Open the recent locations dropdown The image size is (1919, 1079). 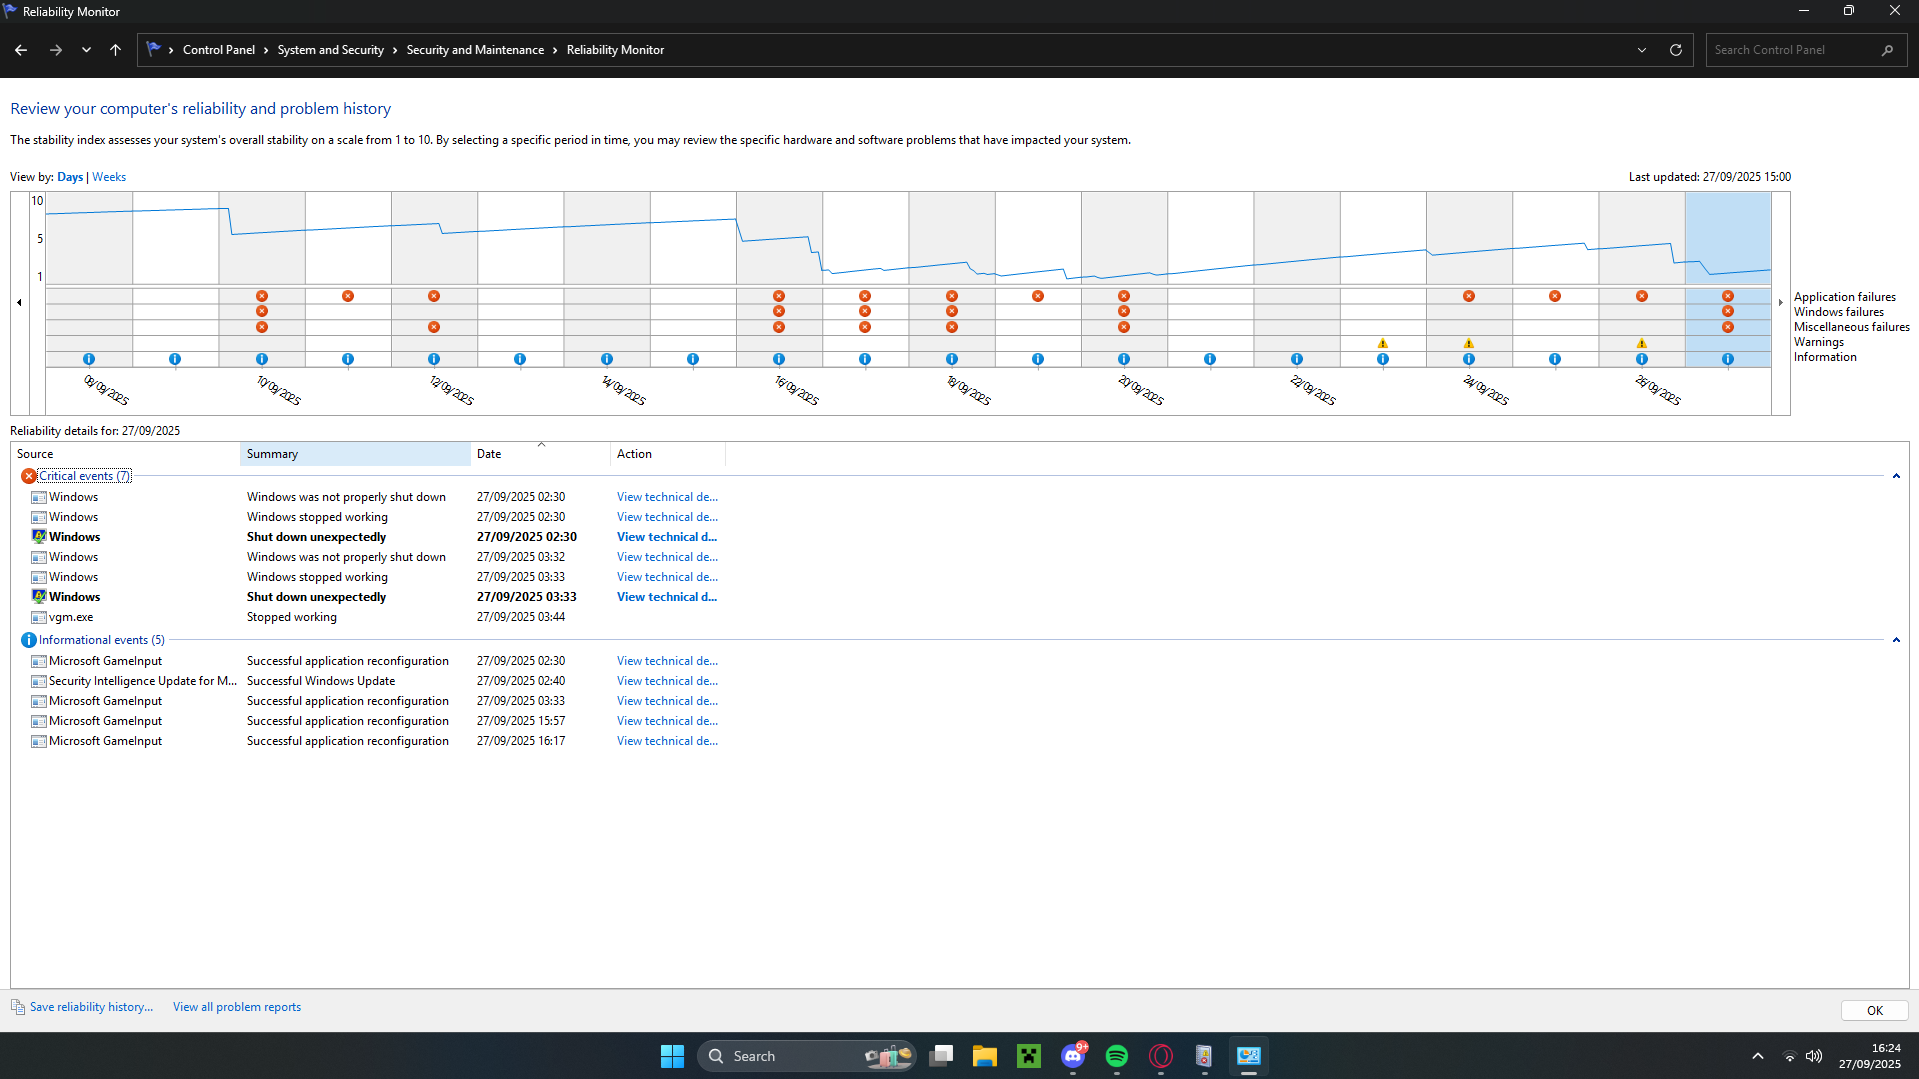coord(86,50)
